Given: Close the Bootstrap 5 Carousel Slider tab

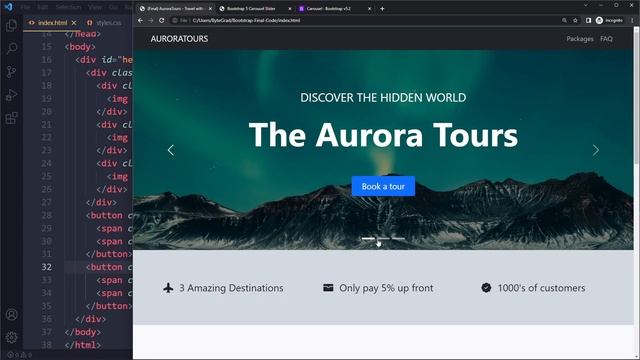Looking at the screenshot, I should 290,9.
